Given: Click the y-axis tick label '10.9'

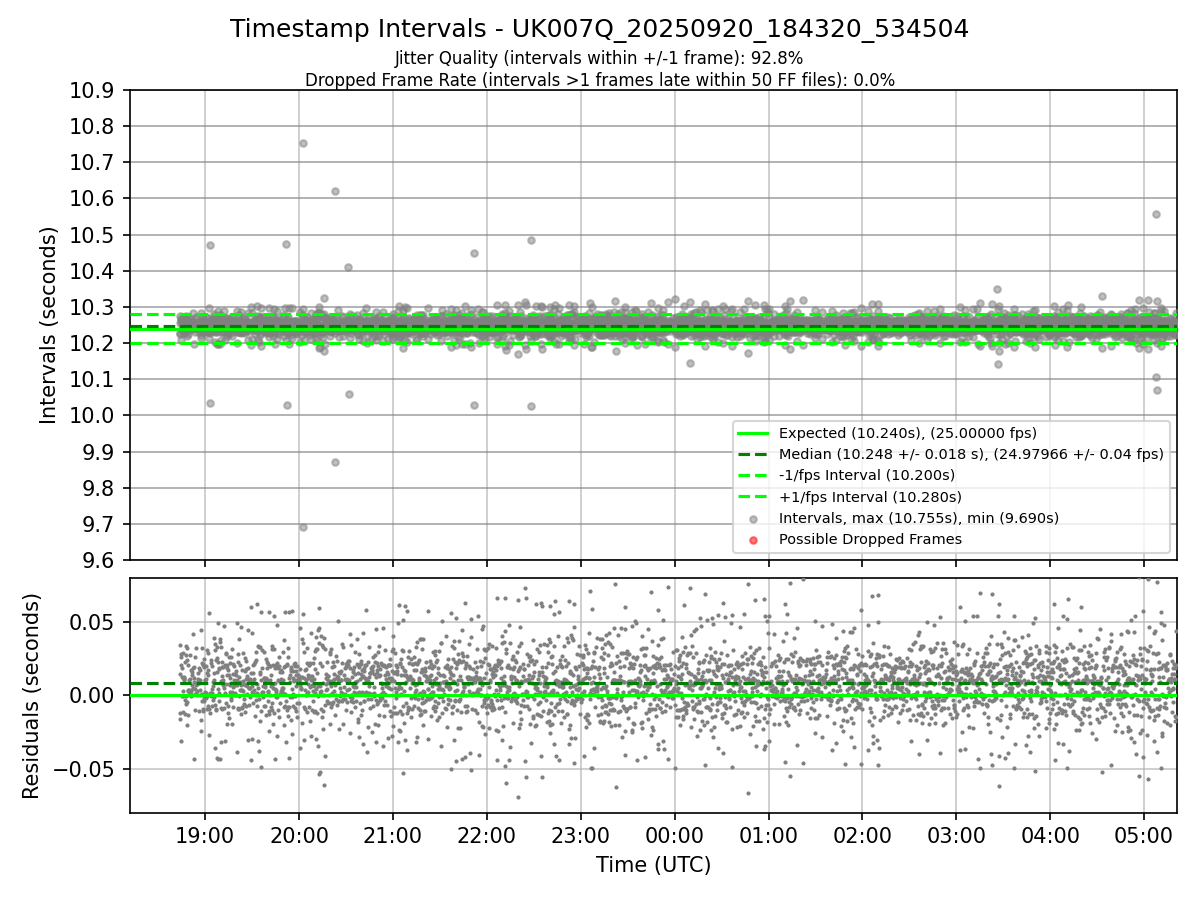Looking at the screenshot, I should [91, 90].
